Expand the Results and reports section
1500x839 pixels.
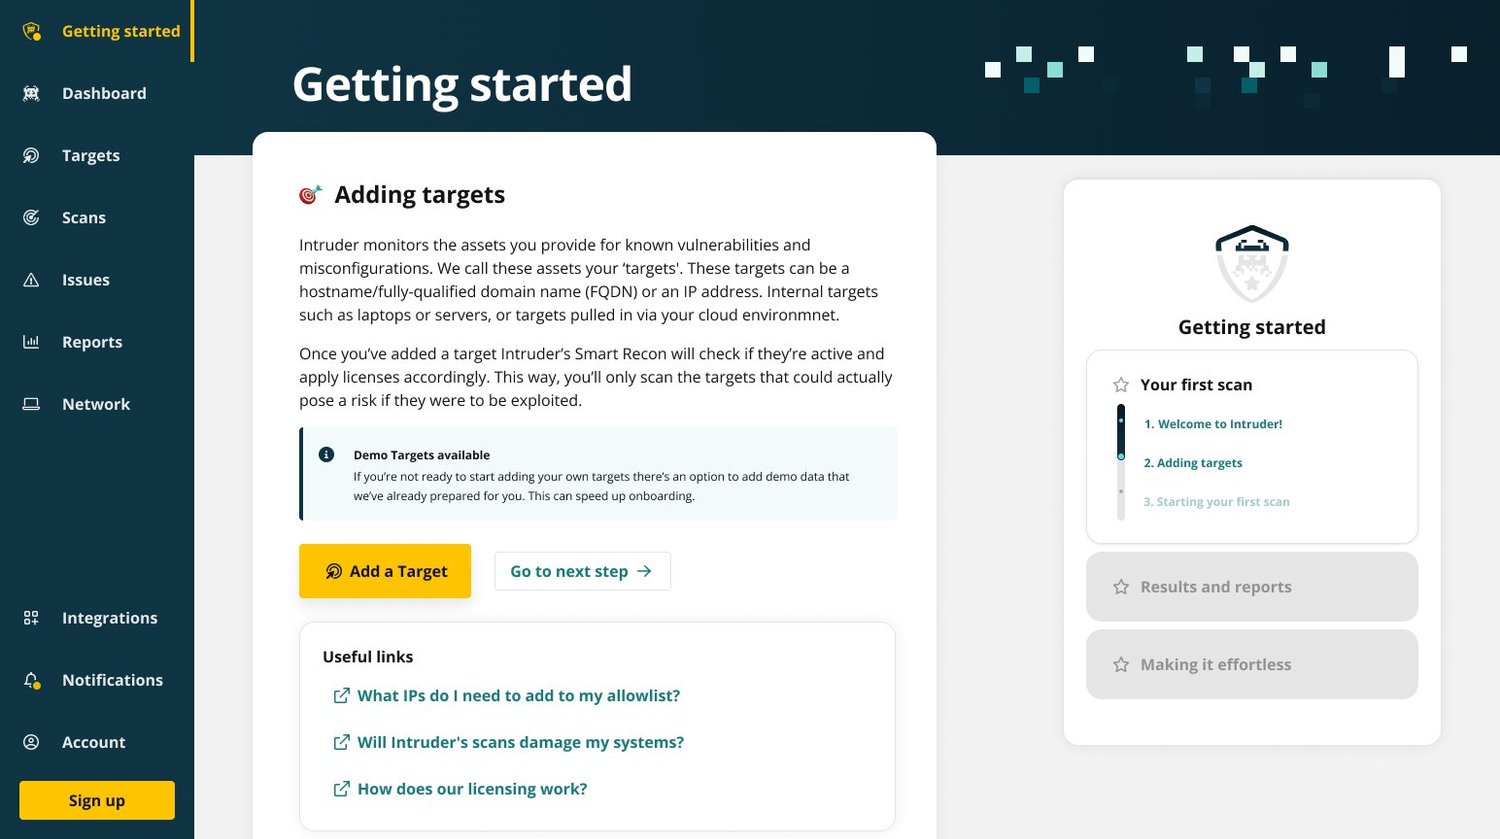tap(1251, 587)
